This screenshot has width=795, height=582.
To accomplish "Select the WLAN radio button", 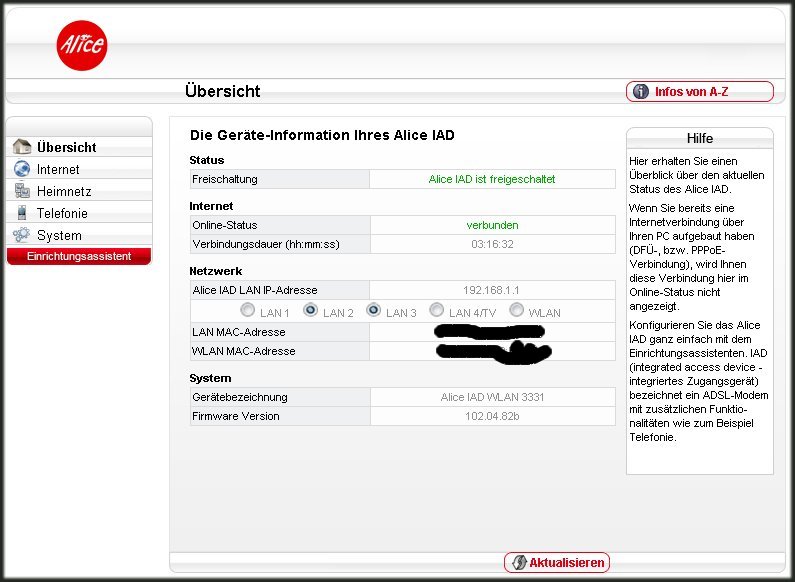I will 517,311.
